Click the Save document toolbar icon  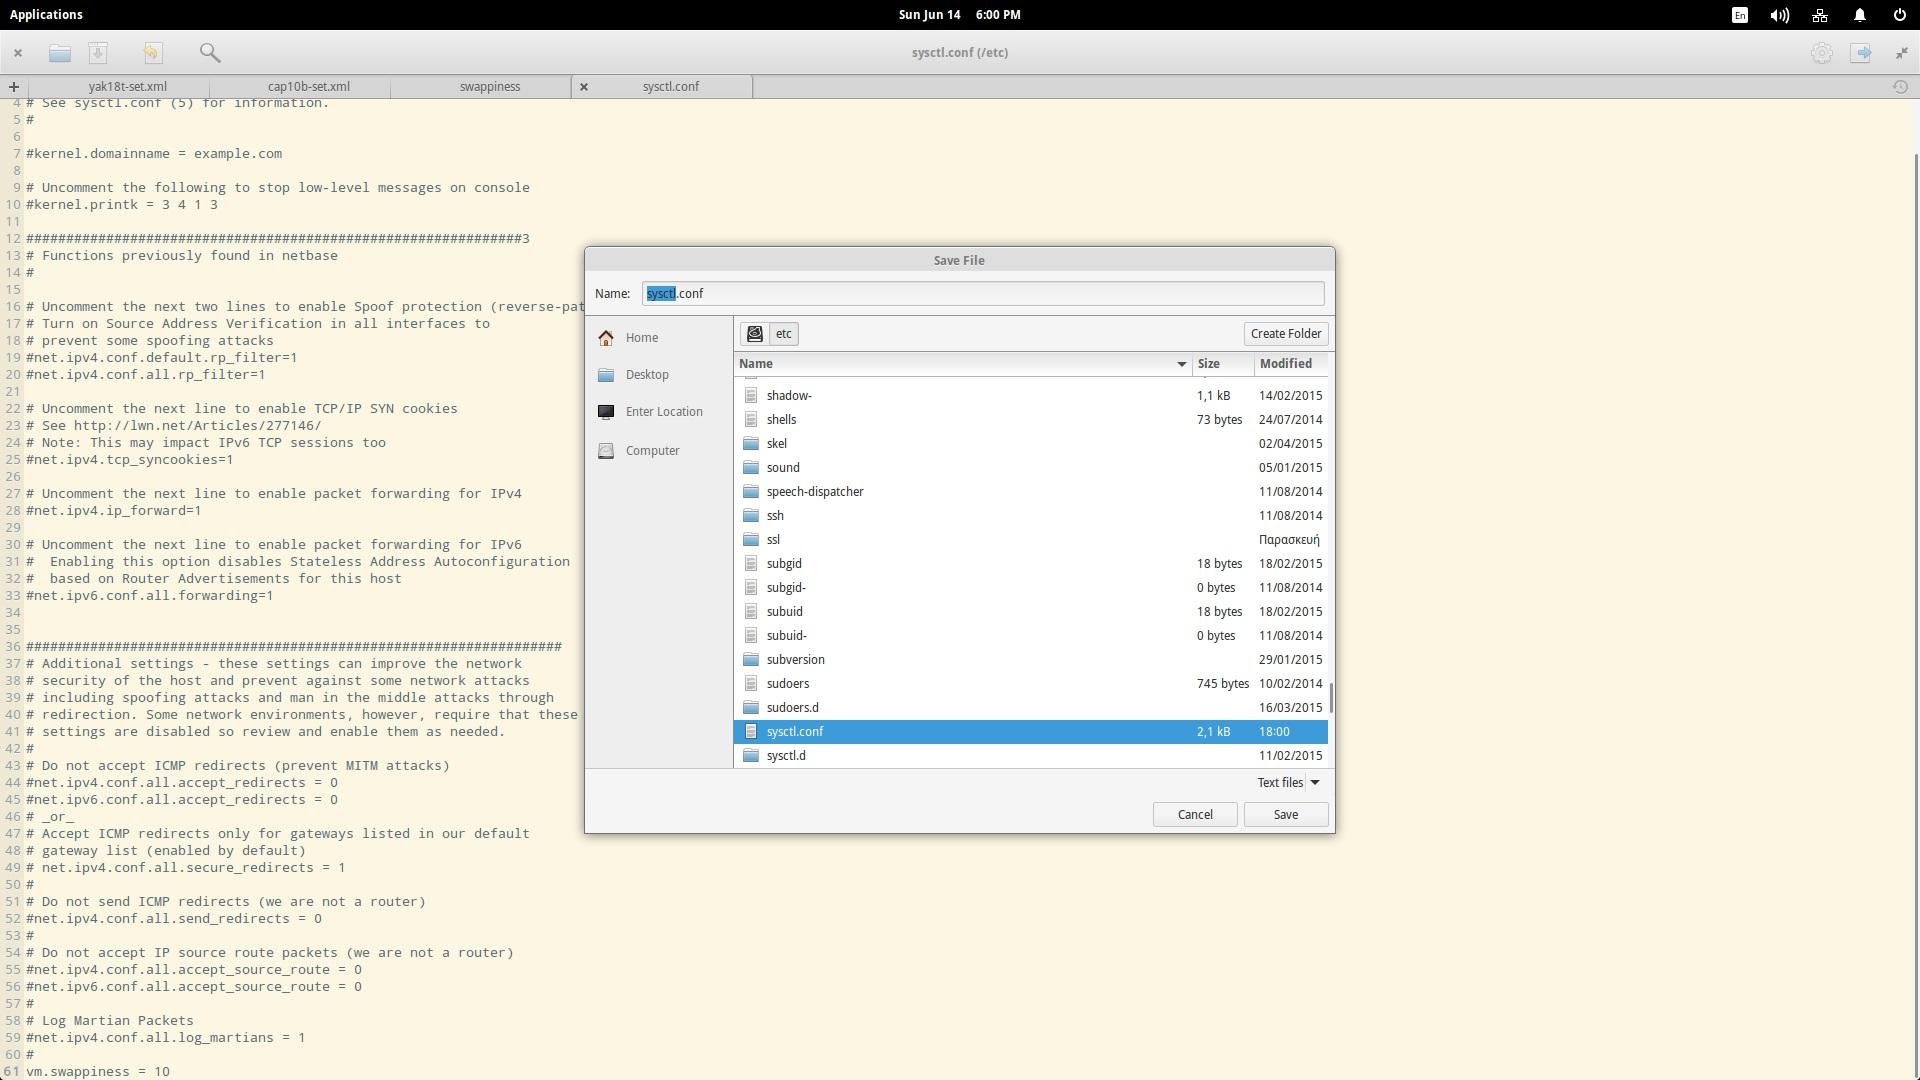click(x=99, y=53)
